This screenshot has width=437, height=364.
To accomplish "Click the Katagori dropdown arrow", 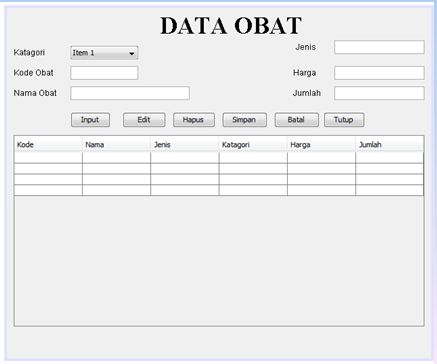I will tap(132, 53).
